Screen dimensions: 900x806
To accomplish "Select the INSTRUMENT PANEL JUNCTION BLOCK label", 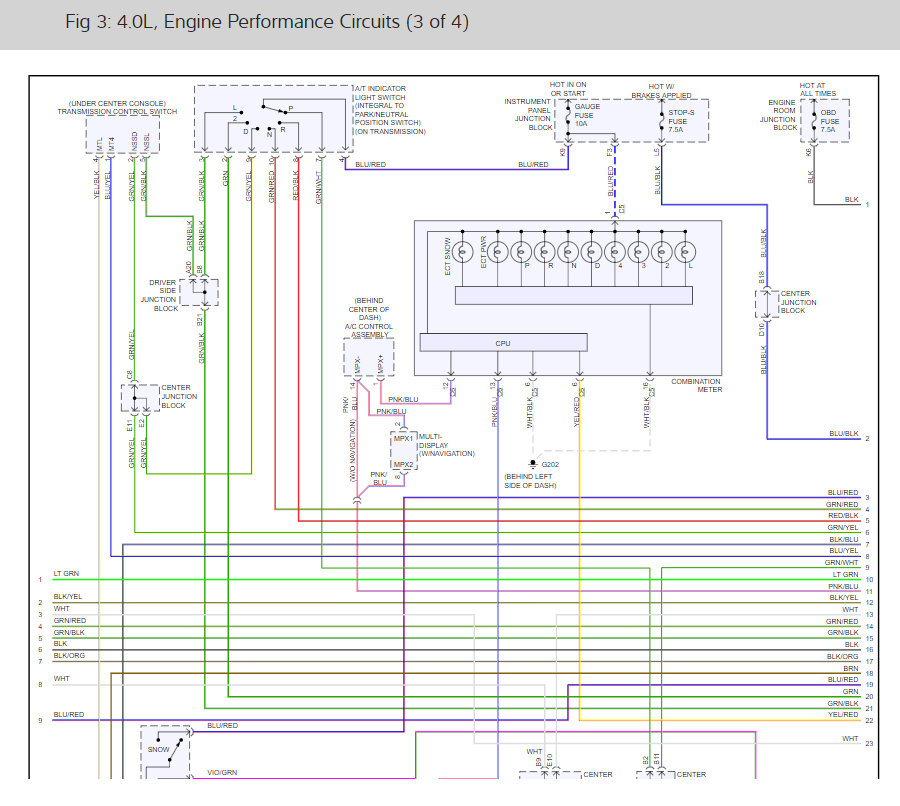I will point(527,114).
